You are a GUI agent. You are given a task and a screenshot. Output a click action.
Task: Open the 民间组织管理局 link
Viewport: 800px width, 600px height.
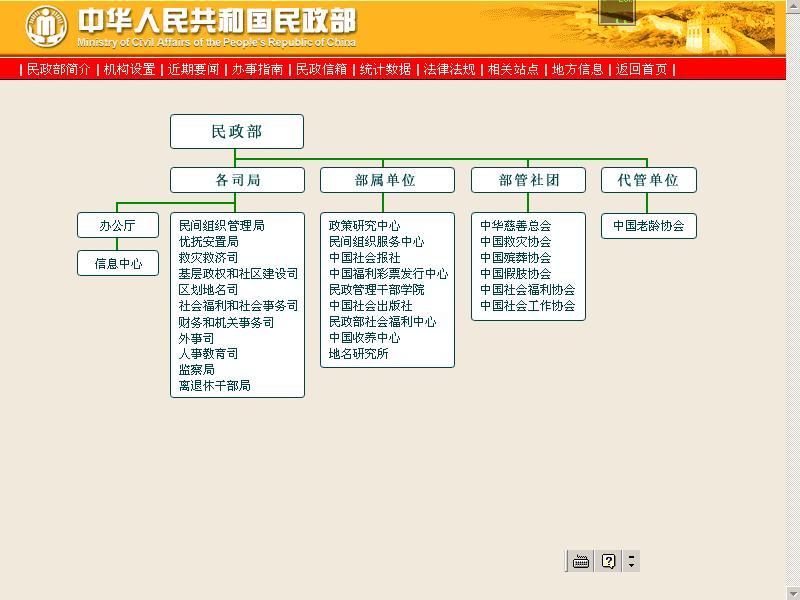[x=221, y=226]
